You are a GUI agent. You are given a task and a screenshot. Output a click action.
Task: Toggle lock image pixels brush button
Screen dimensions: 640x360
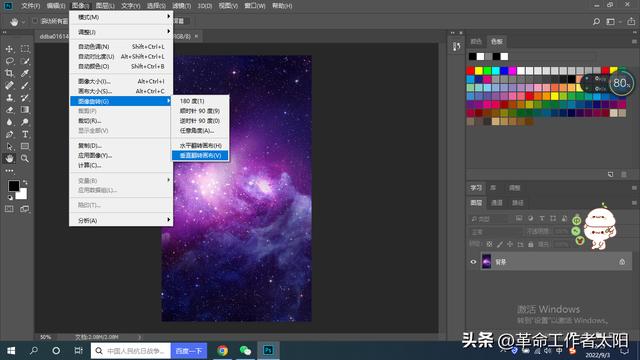click(x=500, y=244)
